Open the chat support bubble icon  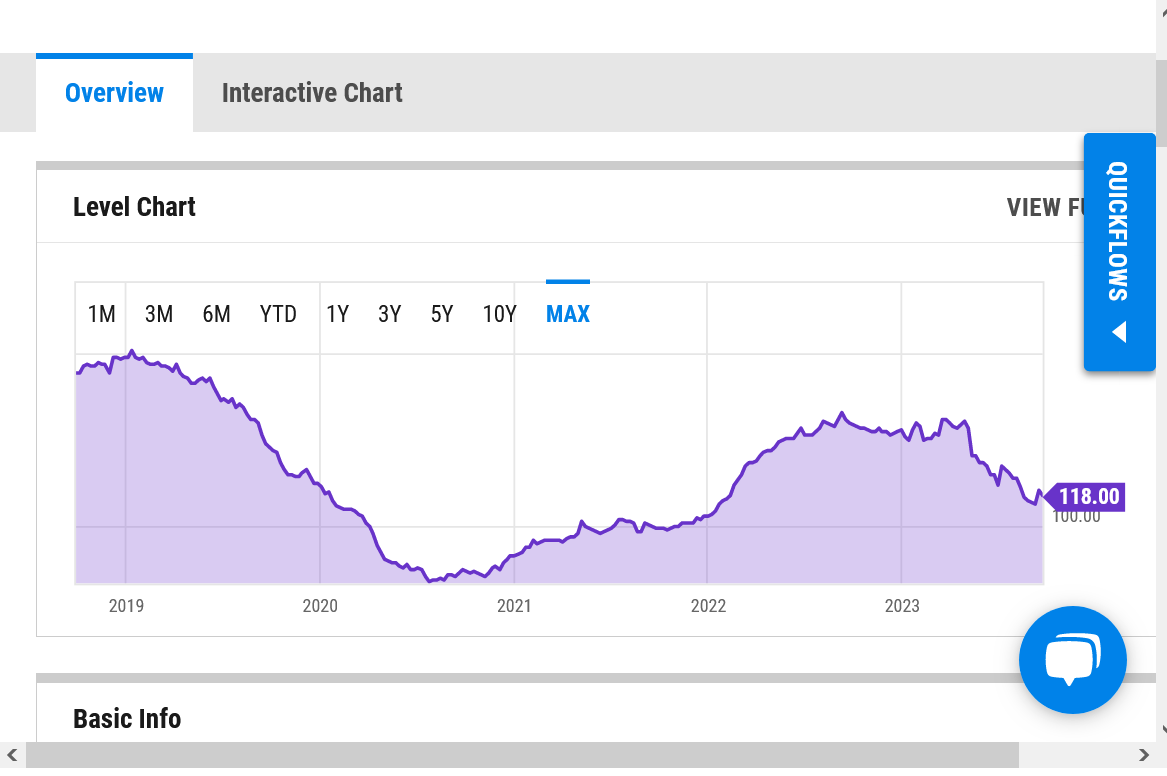[1072, 660]
